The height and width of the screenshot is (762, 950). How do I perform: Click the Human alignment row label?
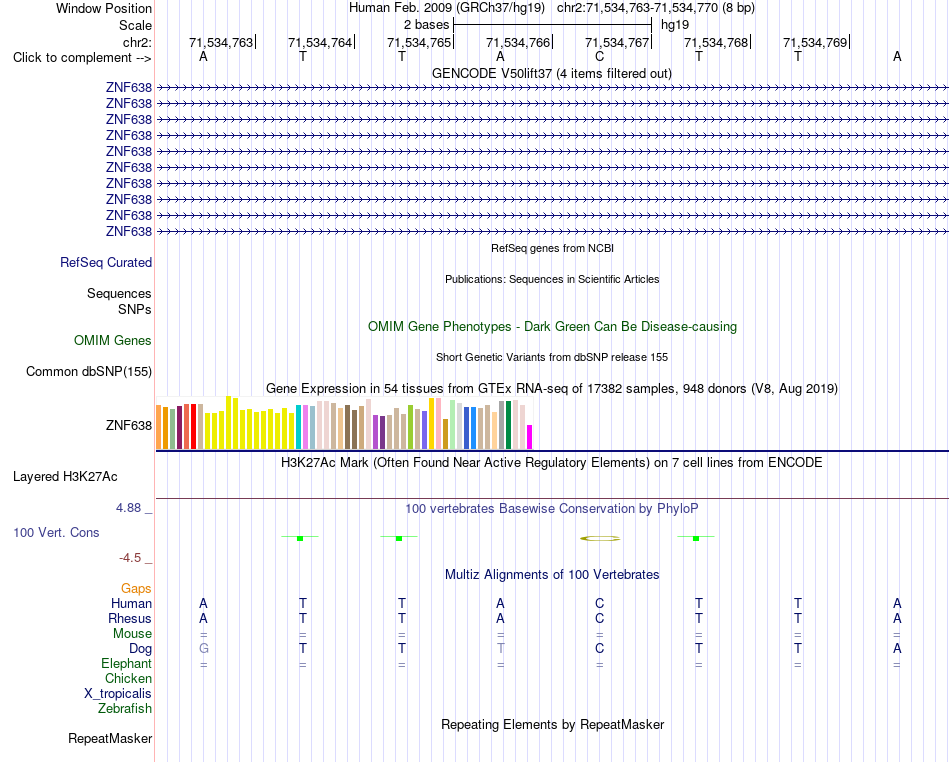click(x=131, y=603)
